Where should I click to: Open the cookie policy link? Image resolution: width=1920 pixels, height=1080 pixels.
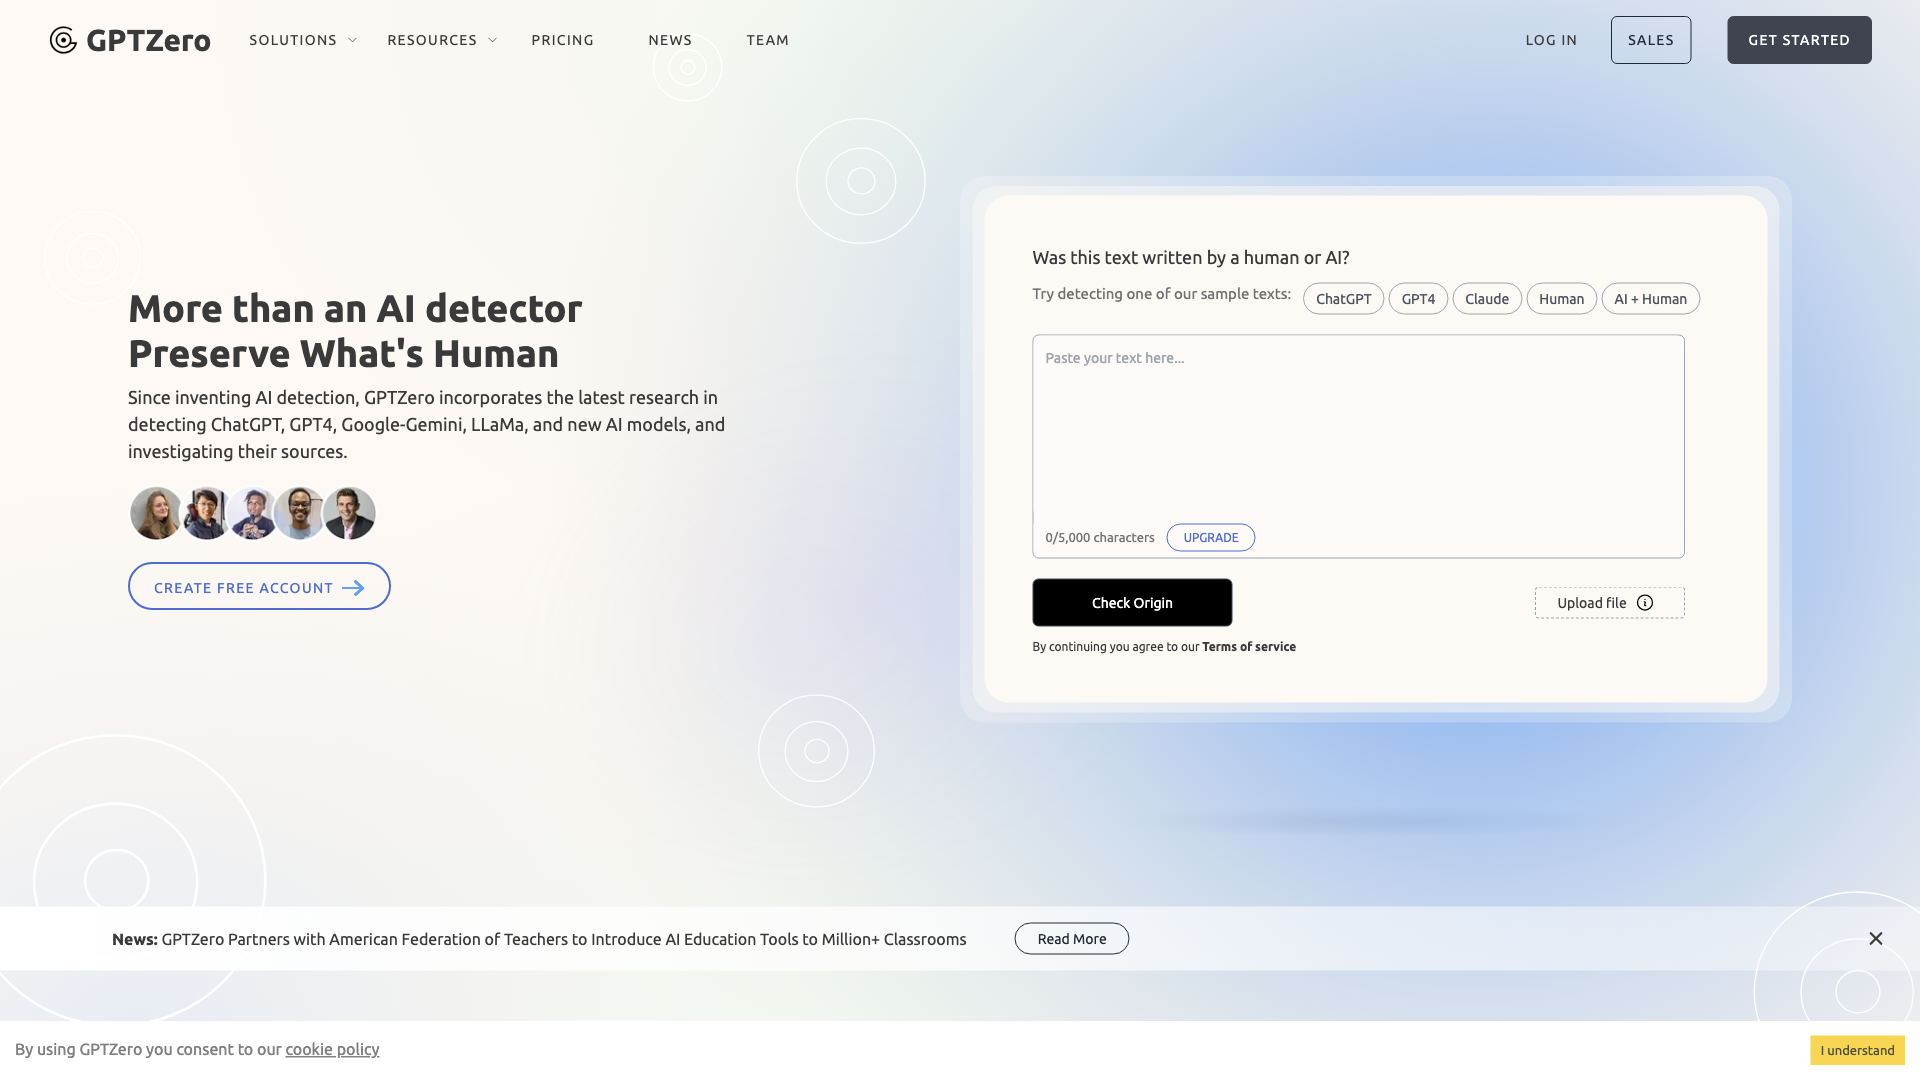click(x=332, y=1049)
